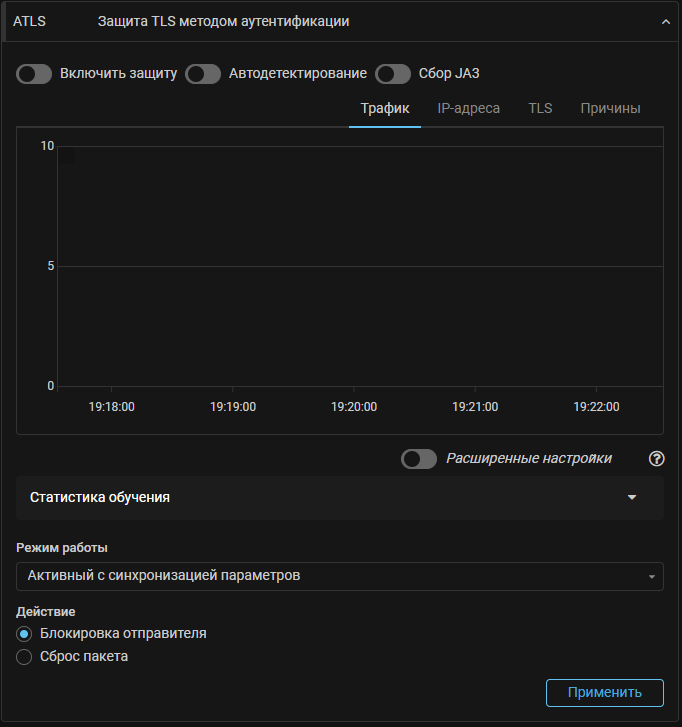The width and height of the screenshot is (682, 727).
Task: Turn on the Сбор JA3 switch
Action: pyautogui.click(x=393, y=74)
